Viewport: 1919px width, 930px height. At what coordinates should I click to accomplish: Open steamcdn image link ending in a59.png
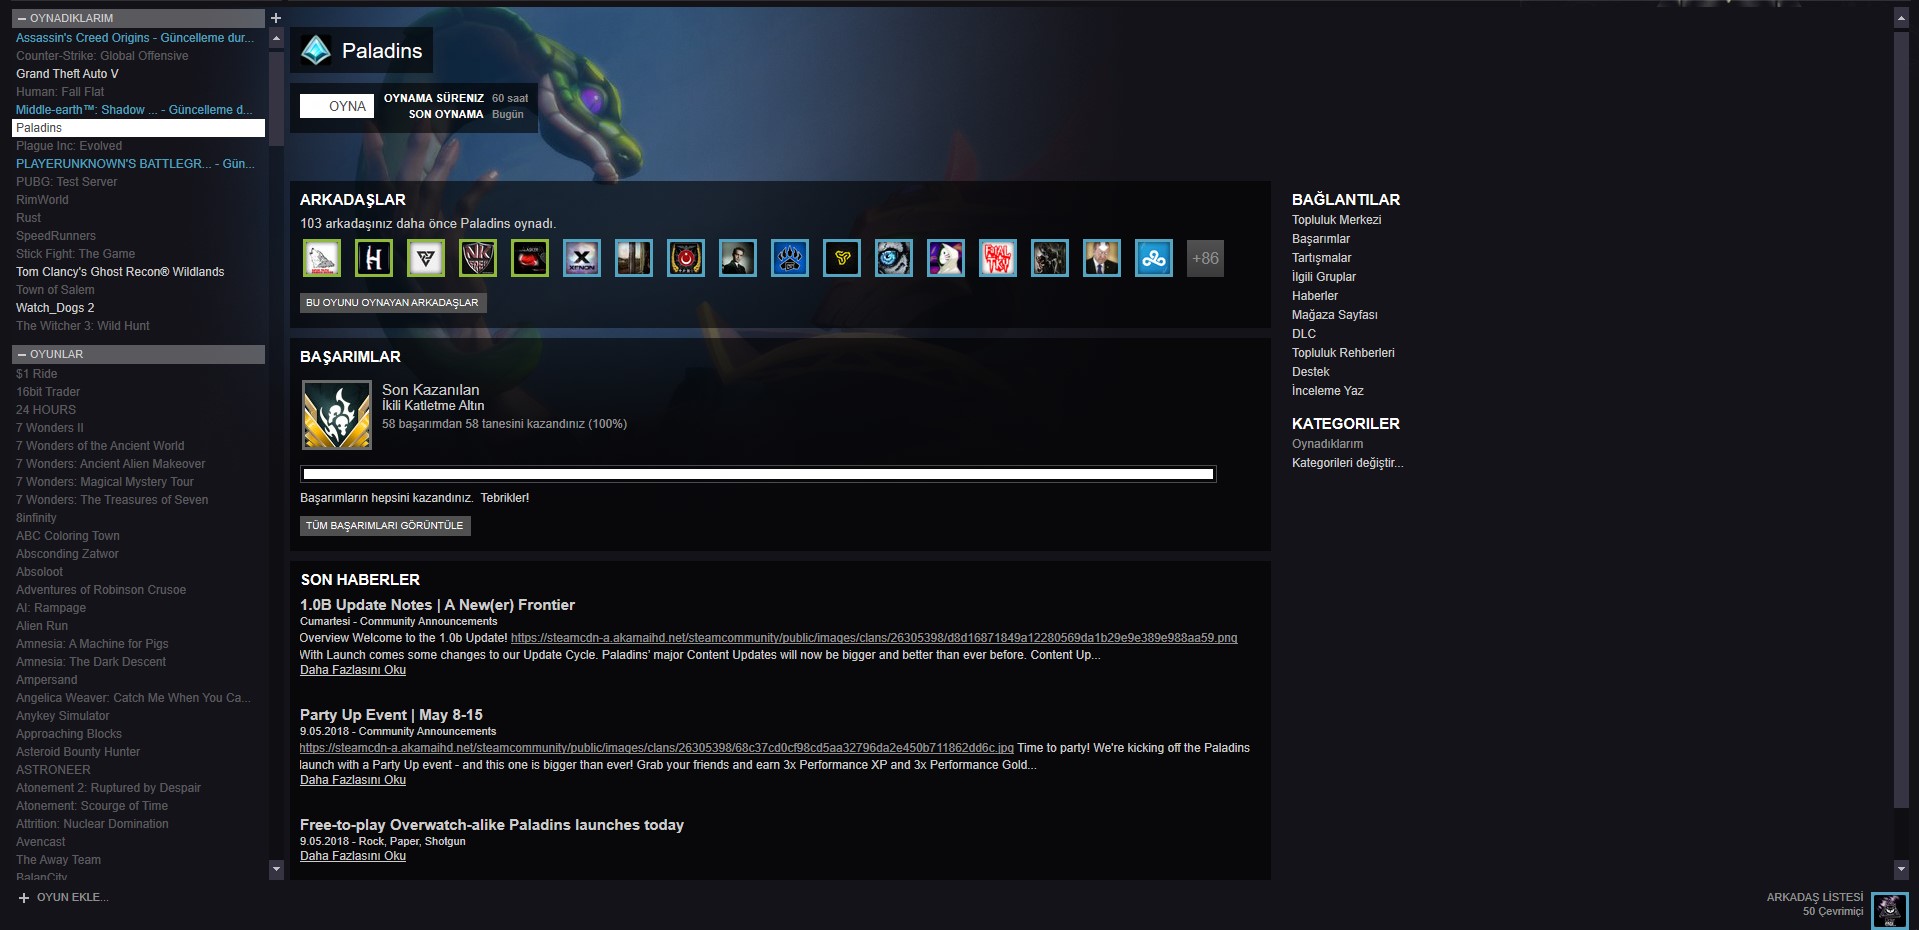[x=874, y=638]
